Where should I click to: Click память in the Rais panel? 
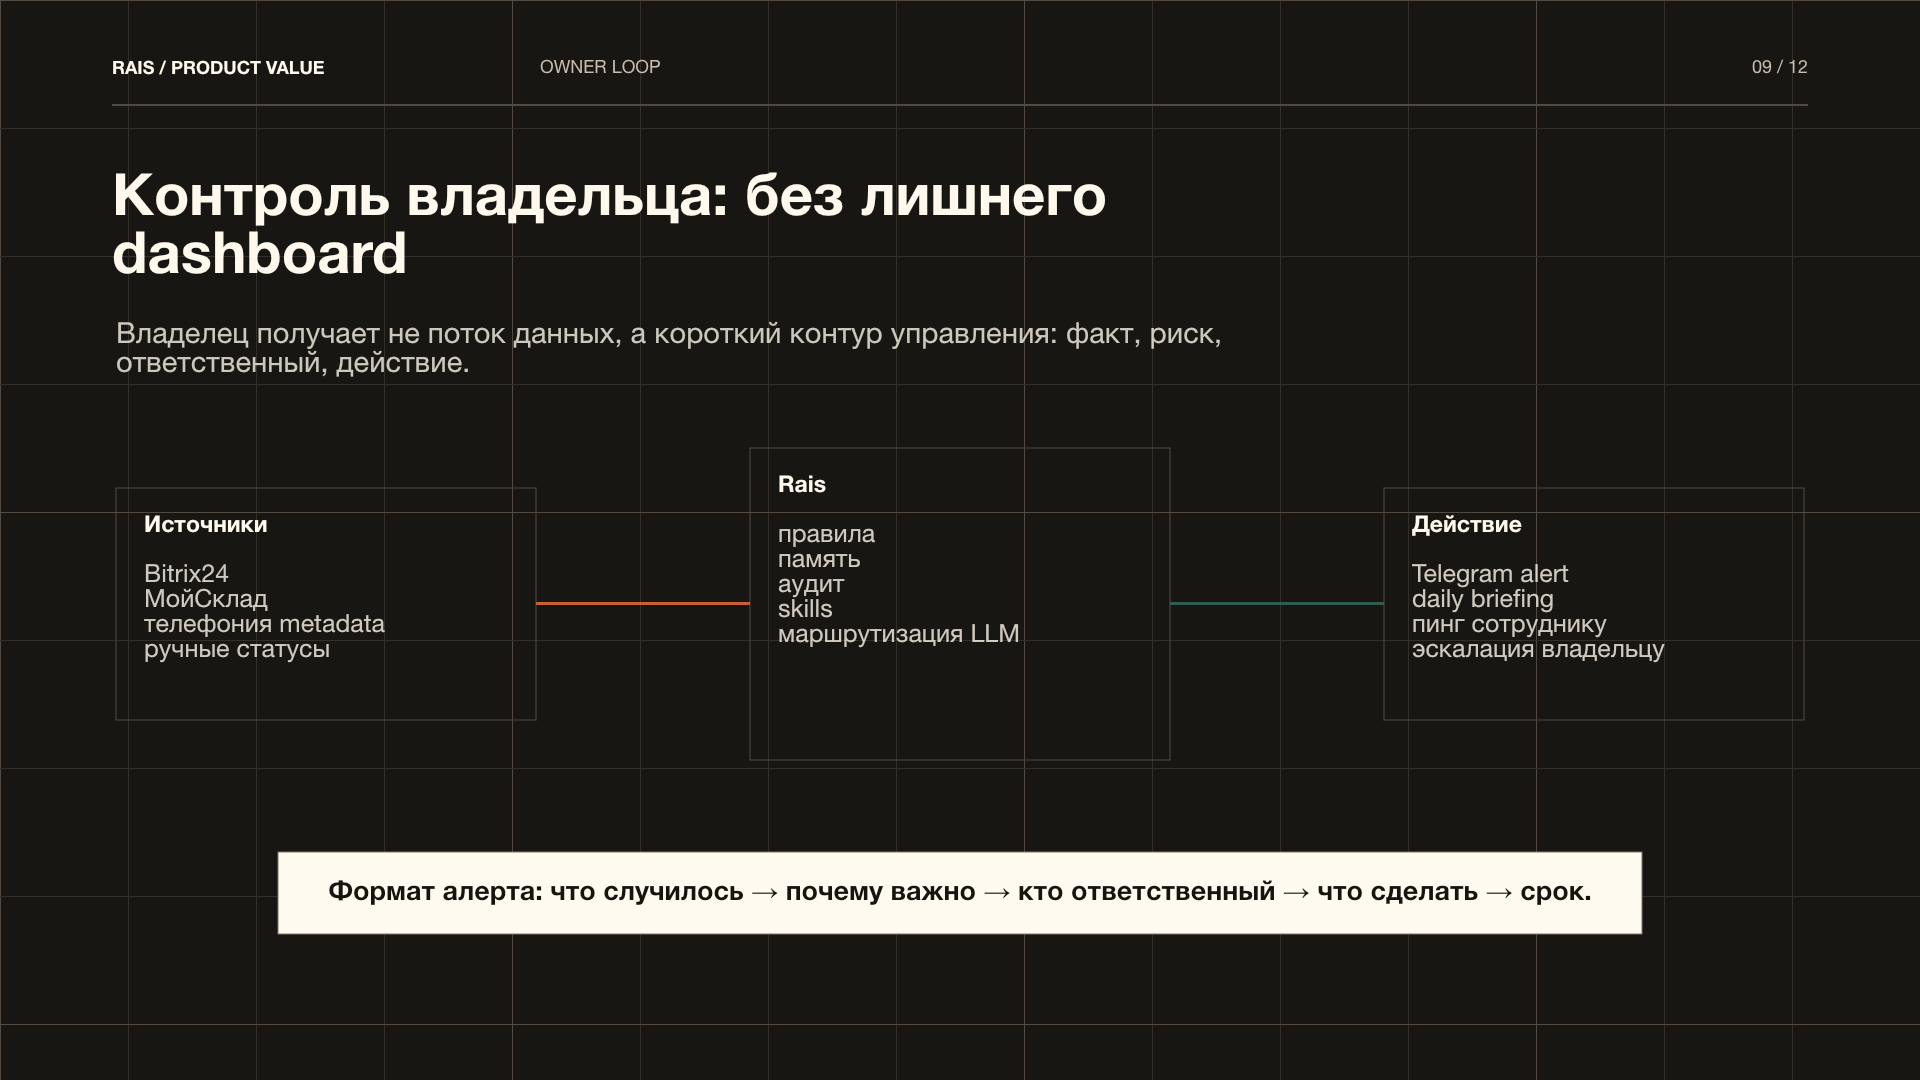tap(820, 559)
